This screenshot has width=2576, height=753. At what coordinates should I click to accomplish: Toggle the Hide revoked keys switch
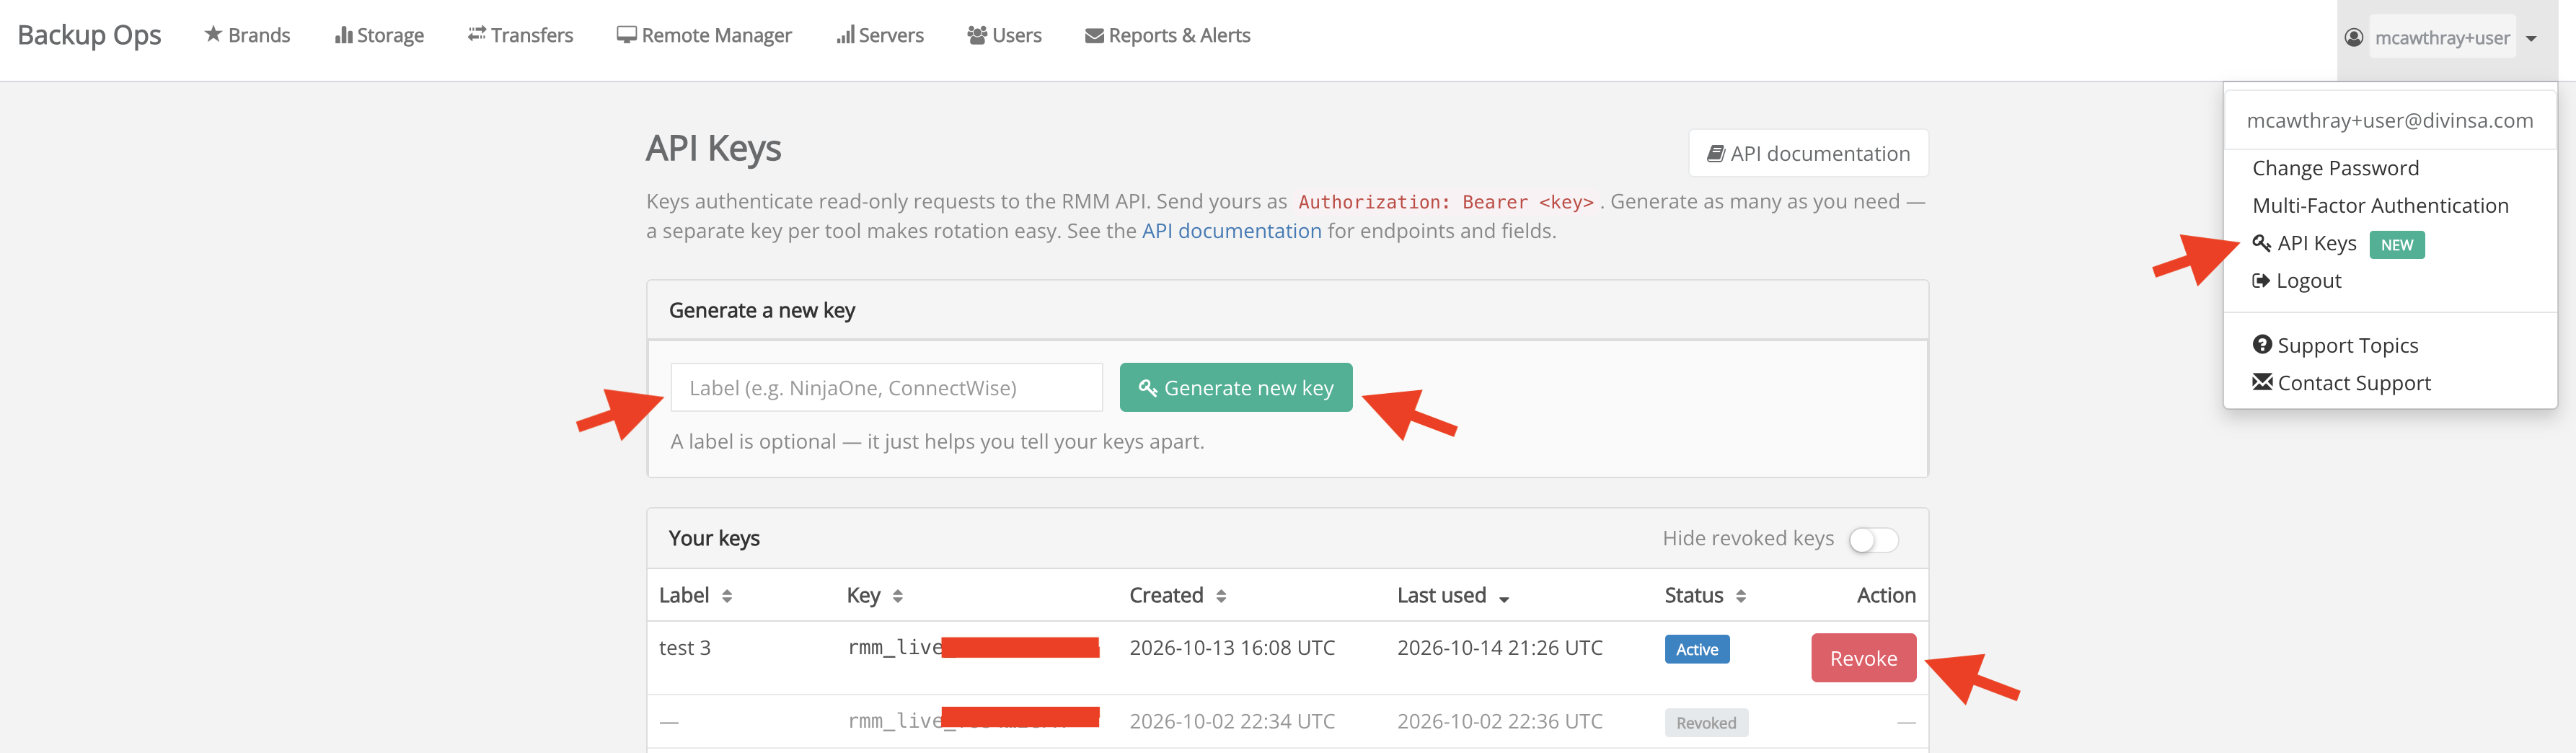pyautogui.click(x=1873, y=540)
